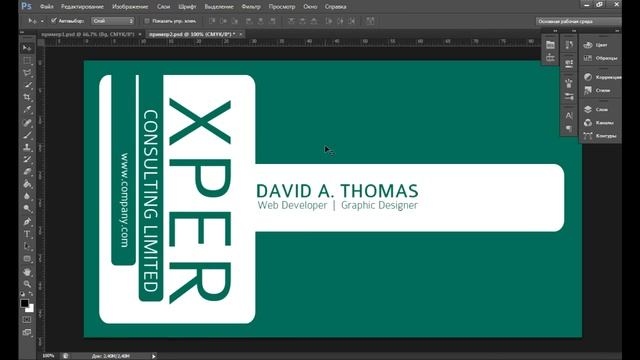Viewport: 640px width, 360px height.
Task: Open the tool preset picker arrow
Action: coord(42,21)
